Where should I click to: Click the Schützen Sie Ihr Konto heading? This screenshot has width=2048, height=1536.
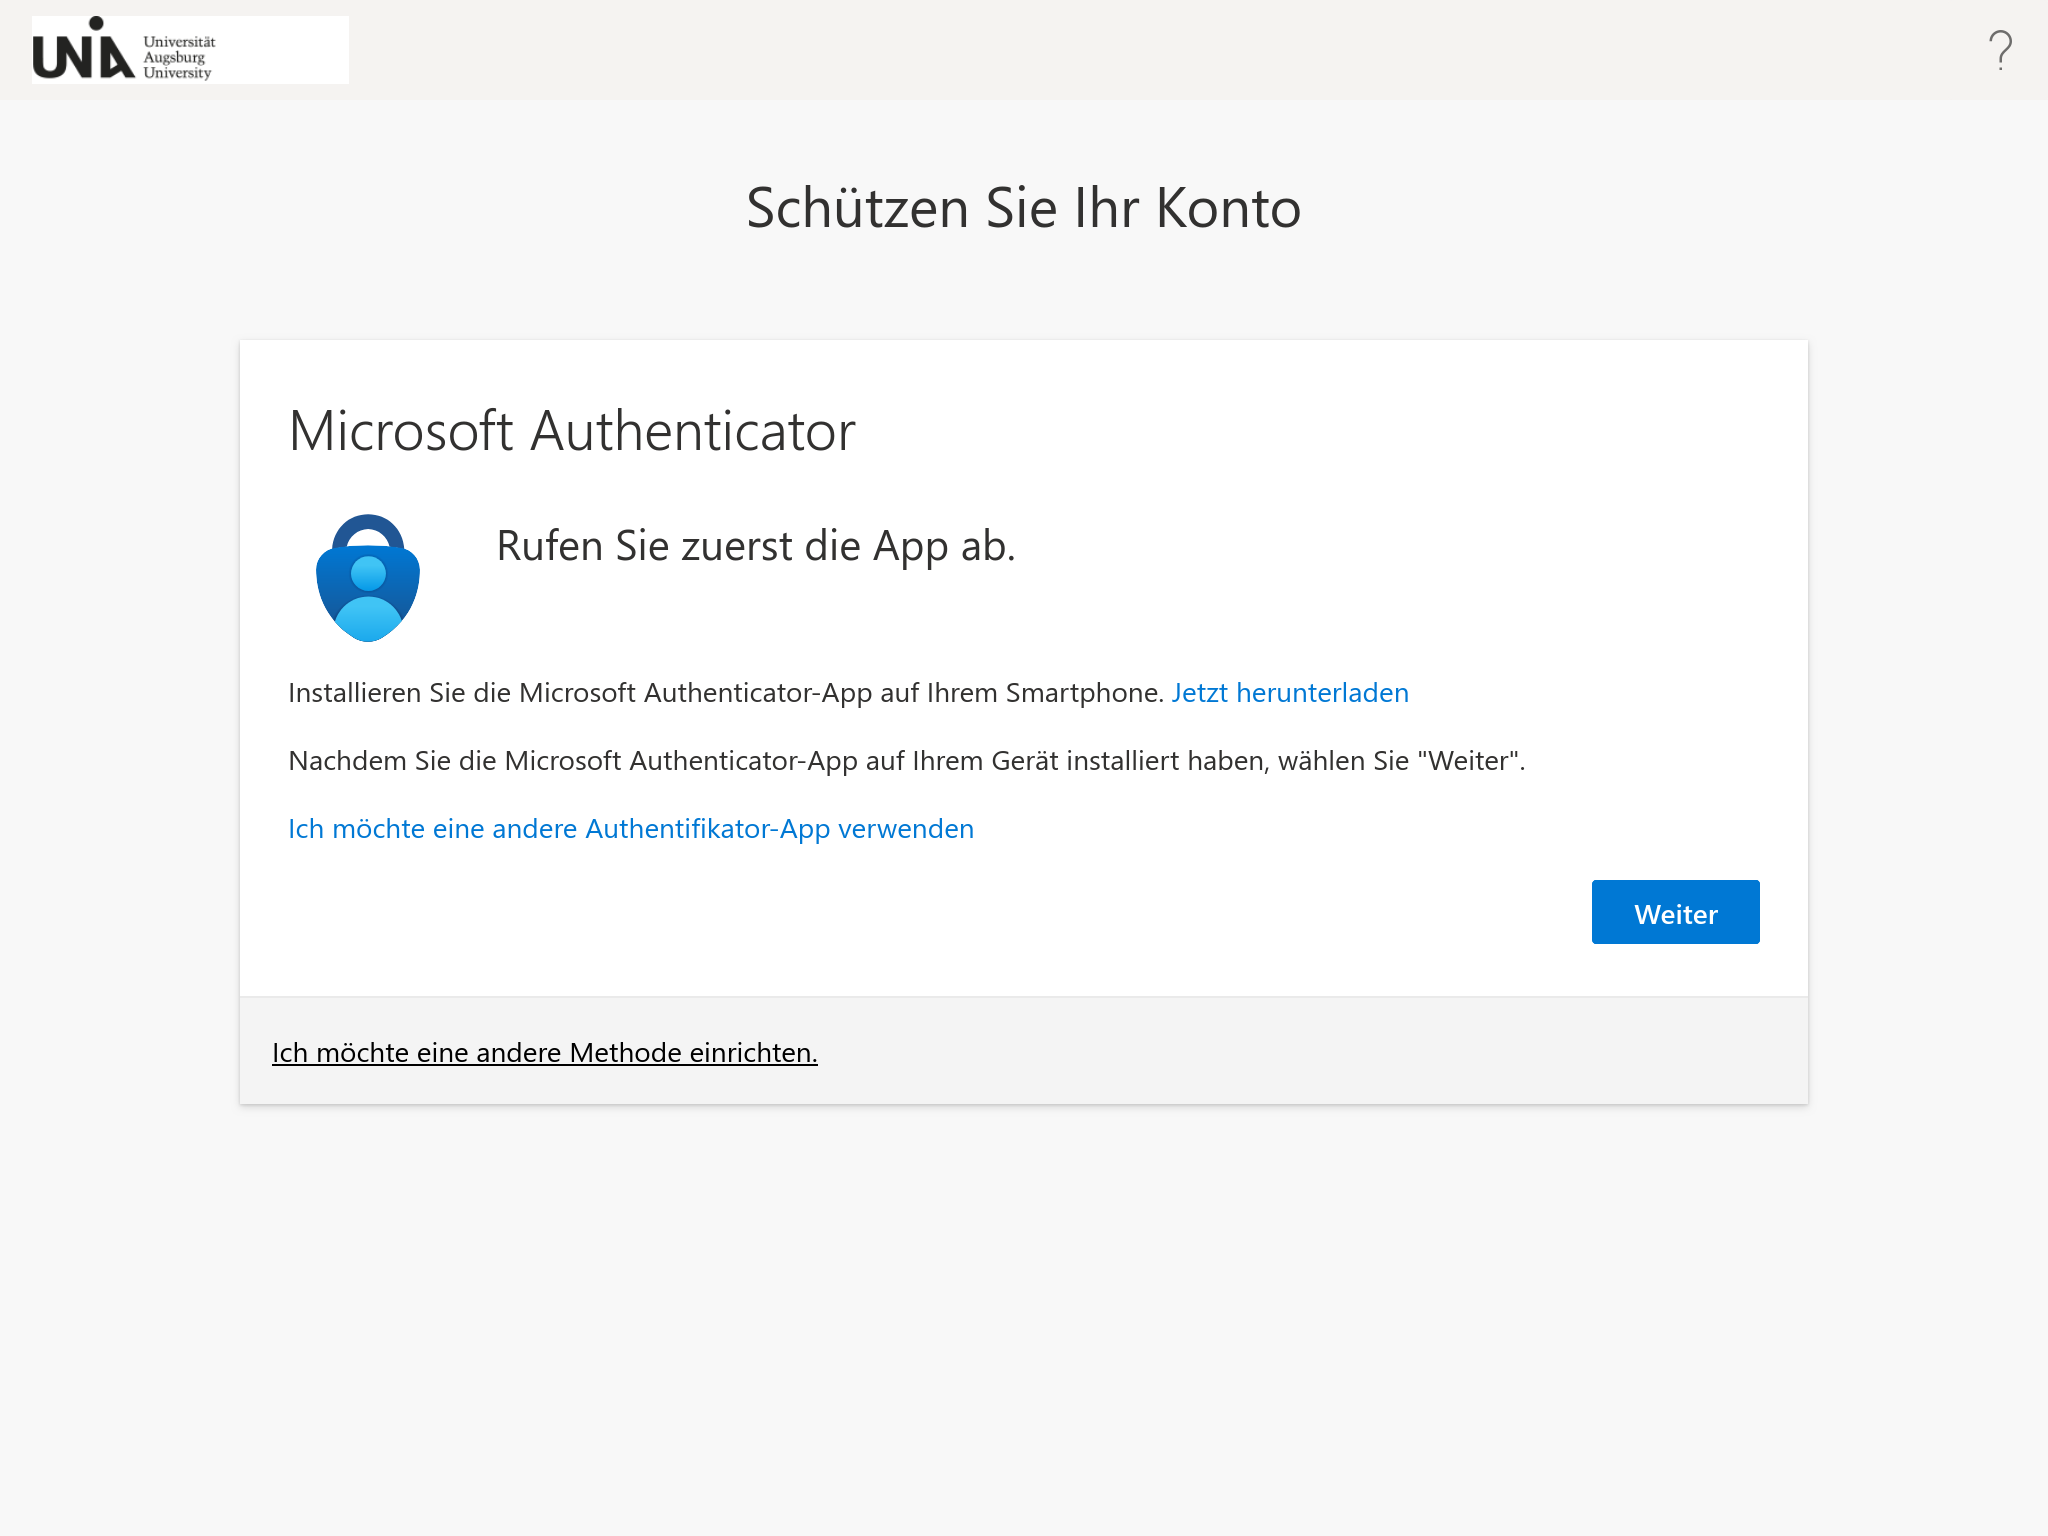1023,208
